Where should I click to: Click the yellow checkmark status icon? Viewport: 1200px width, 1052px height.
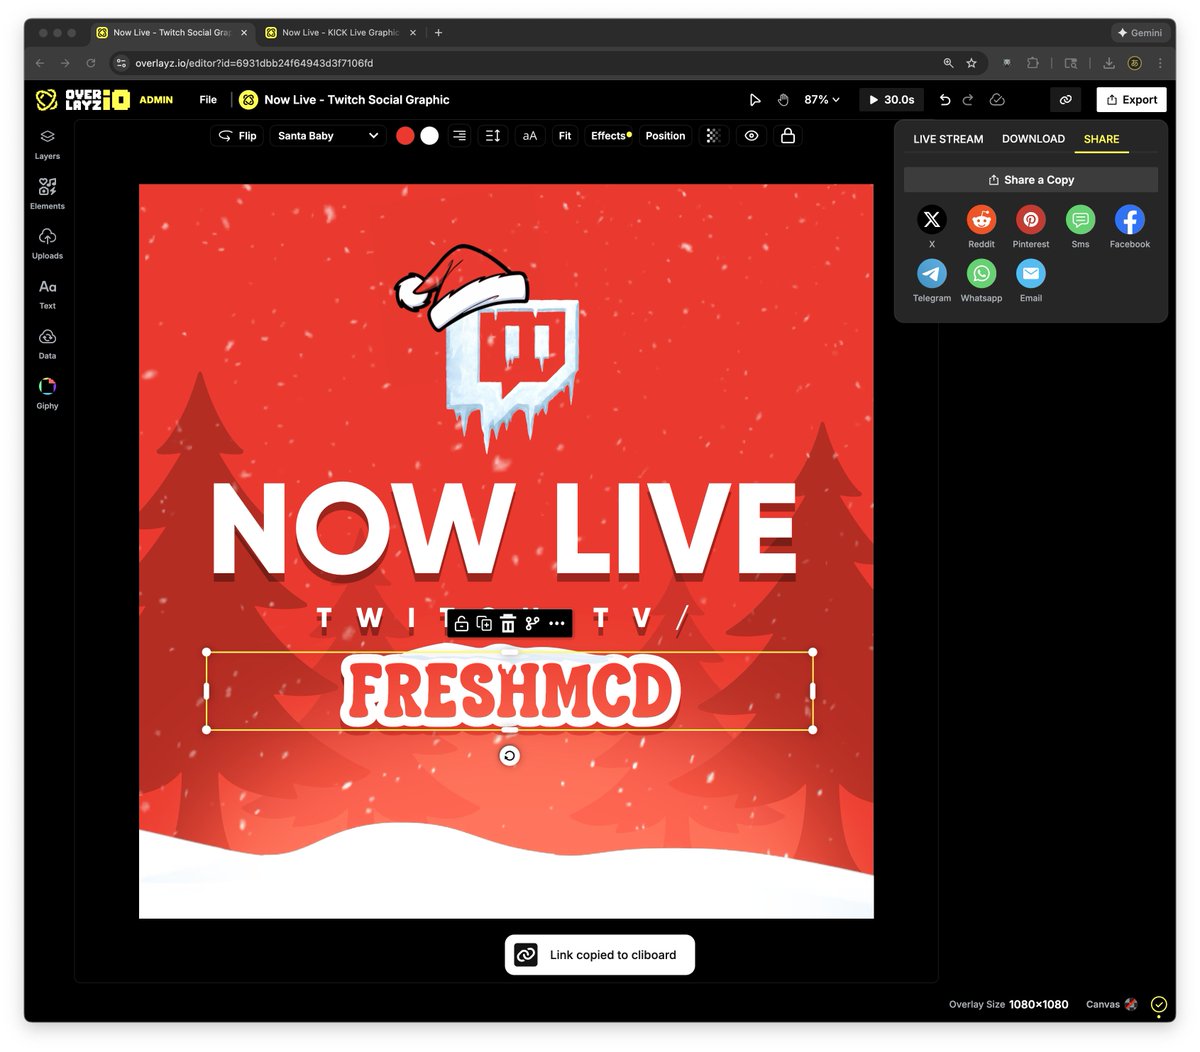click(x=1159, y=1004)
